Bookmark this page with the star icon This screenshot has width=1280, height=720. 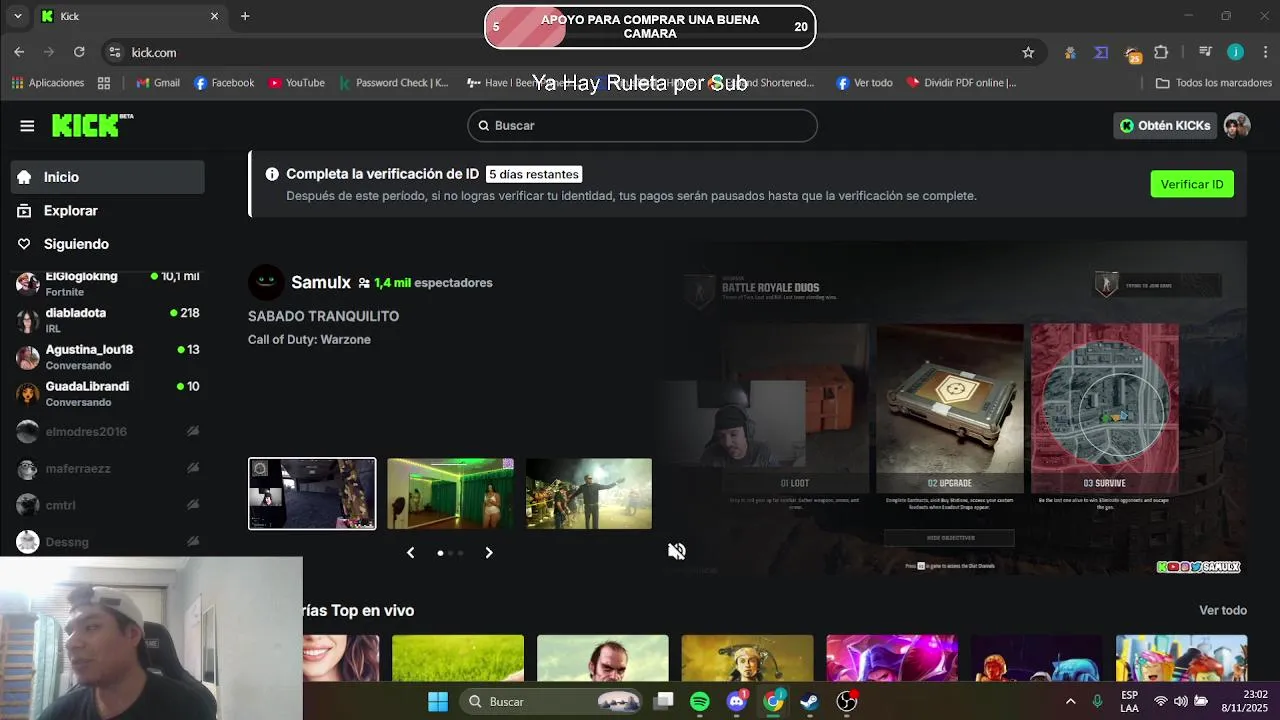pyautogui.click(x=1028, y=52)
